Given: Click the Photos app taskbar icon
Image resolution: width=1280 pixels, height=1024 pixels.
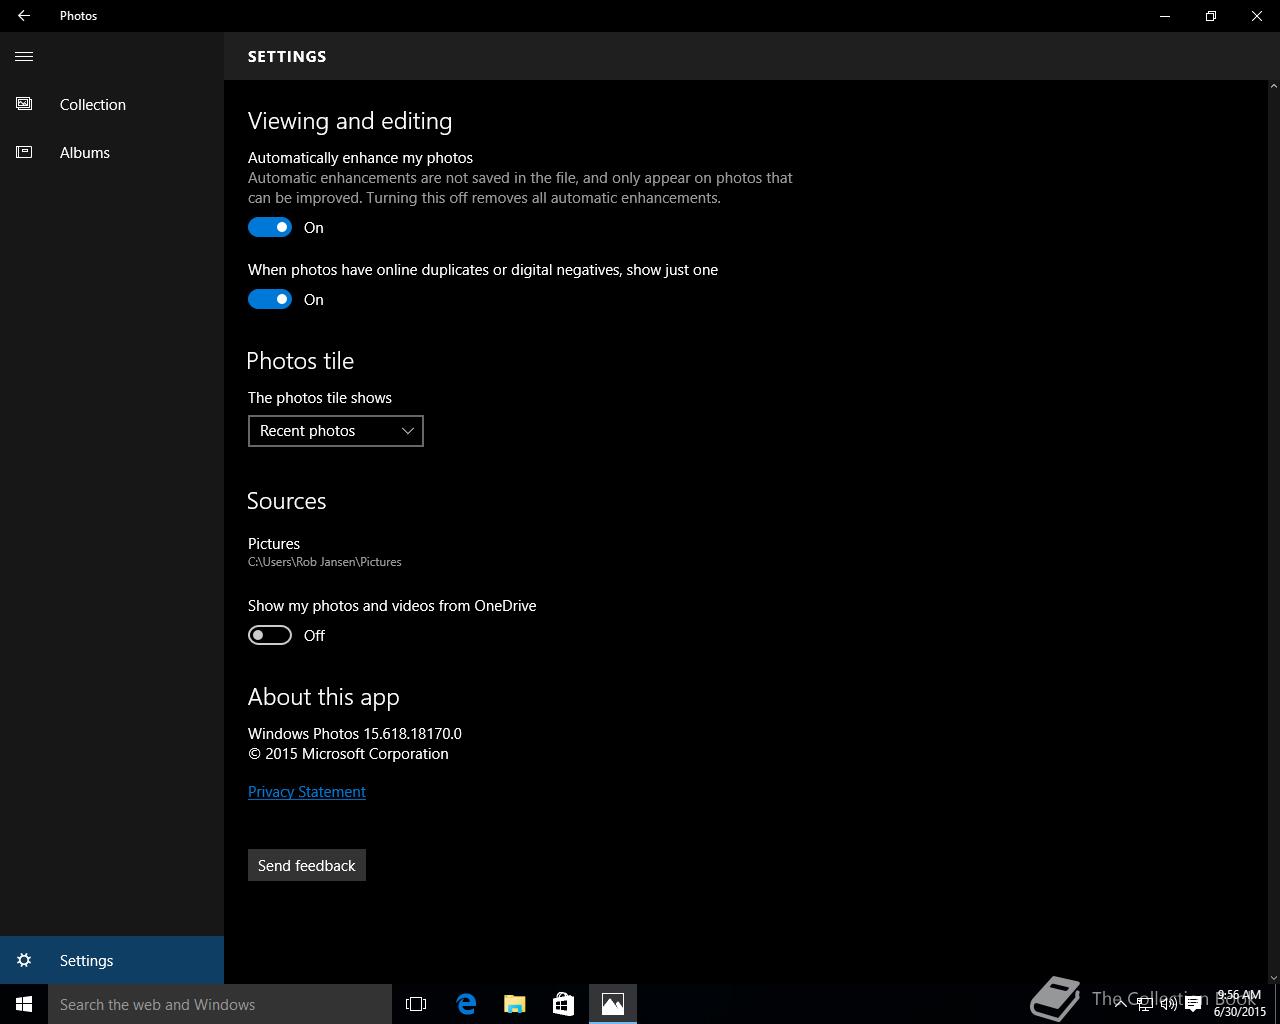Looking at the screenshot, I should [612, 1004].
